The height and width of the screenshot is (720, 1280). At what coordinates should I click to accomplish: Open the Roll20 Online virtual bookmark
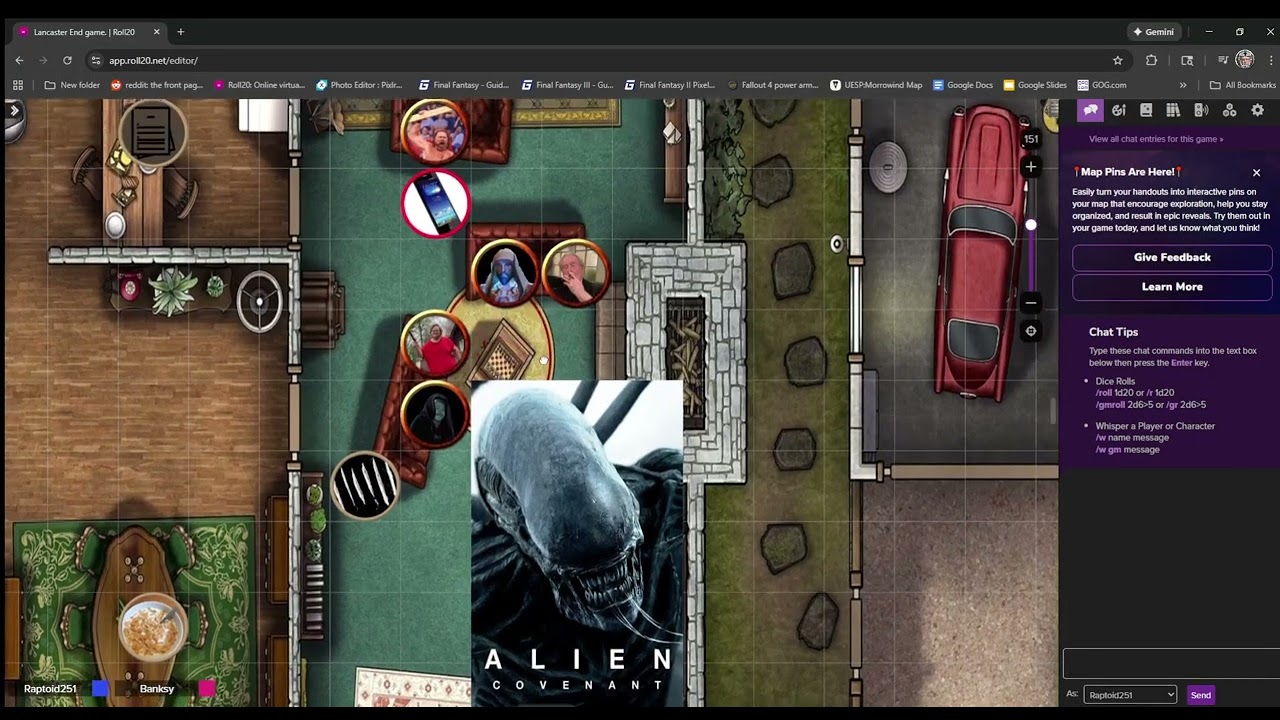click(259, 85)
